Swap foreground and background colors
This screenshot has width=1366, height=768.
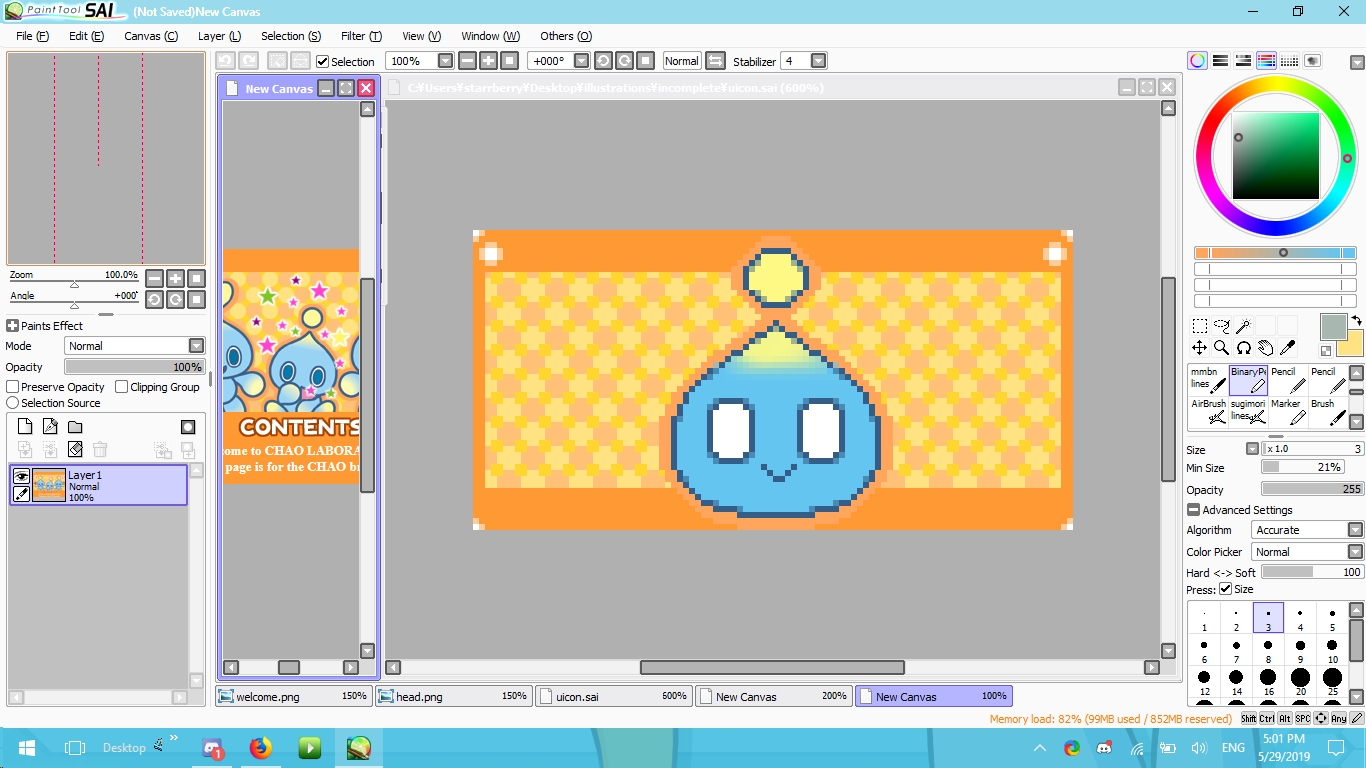(1356, 320)
